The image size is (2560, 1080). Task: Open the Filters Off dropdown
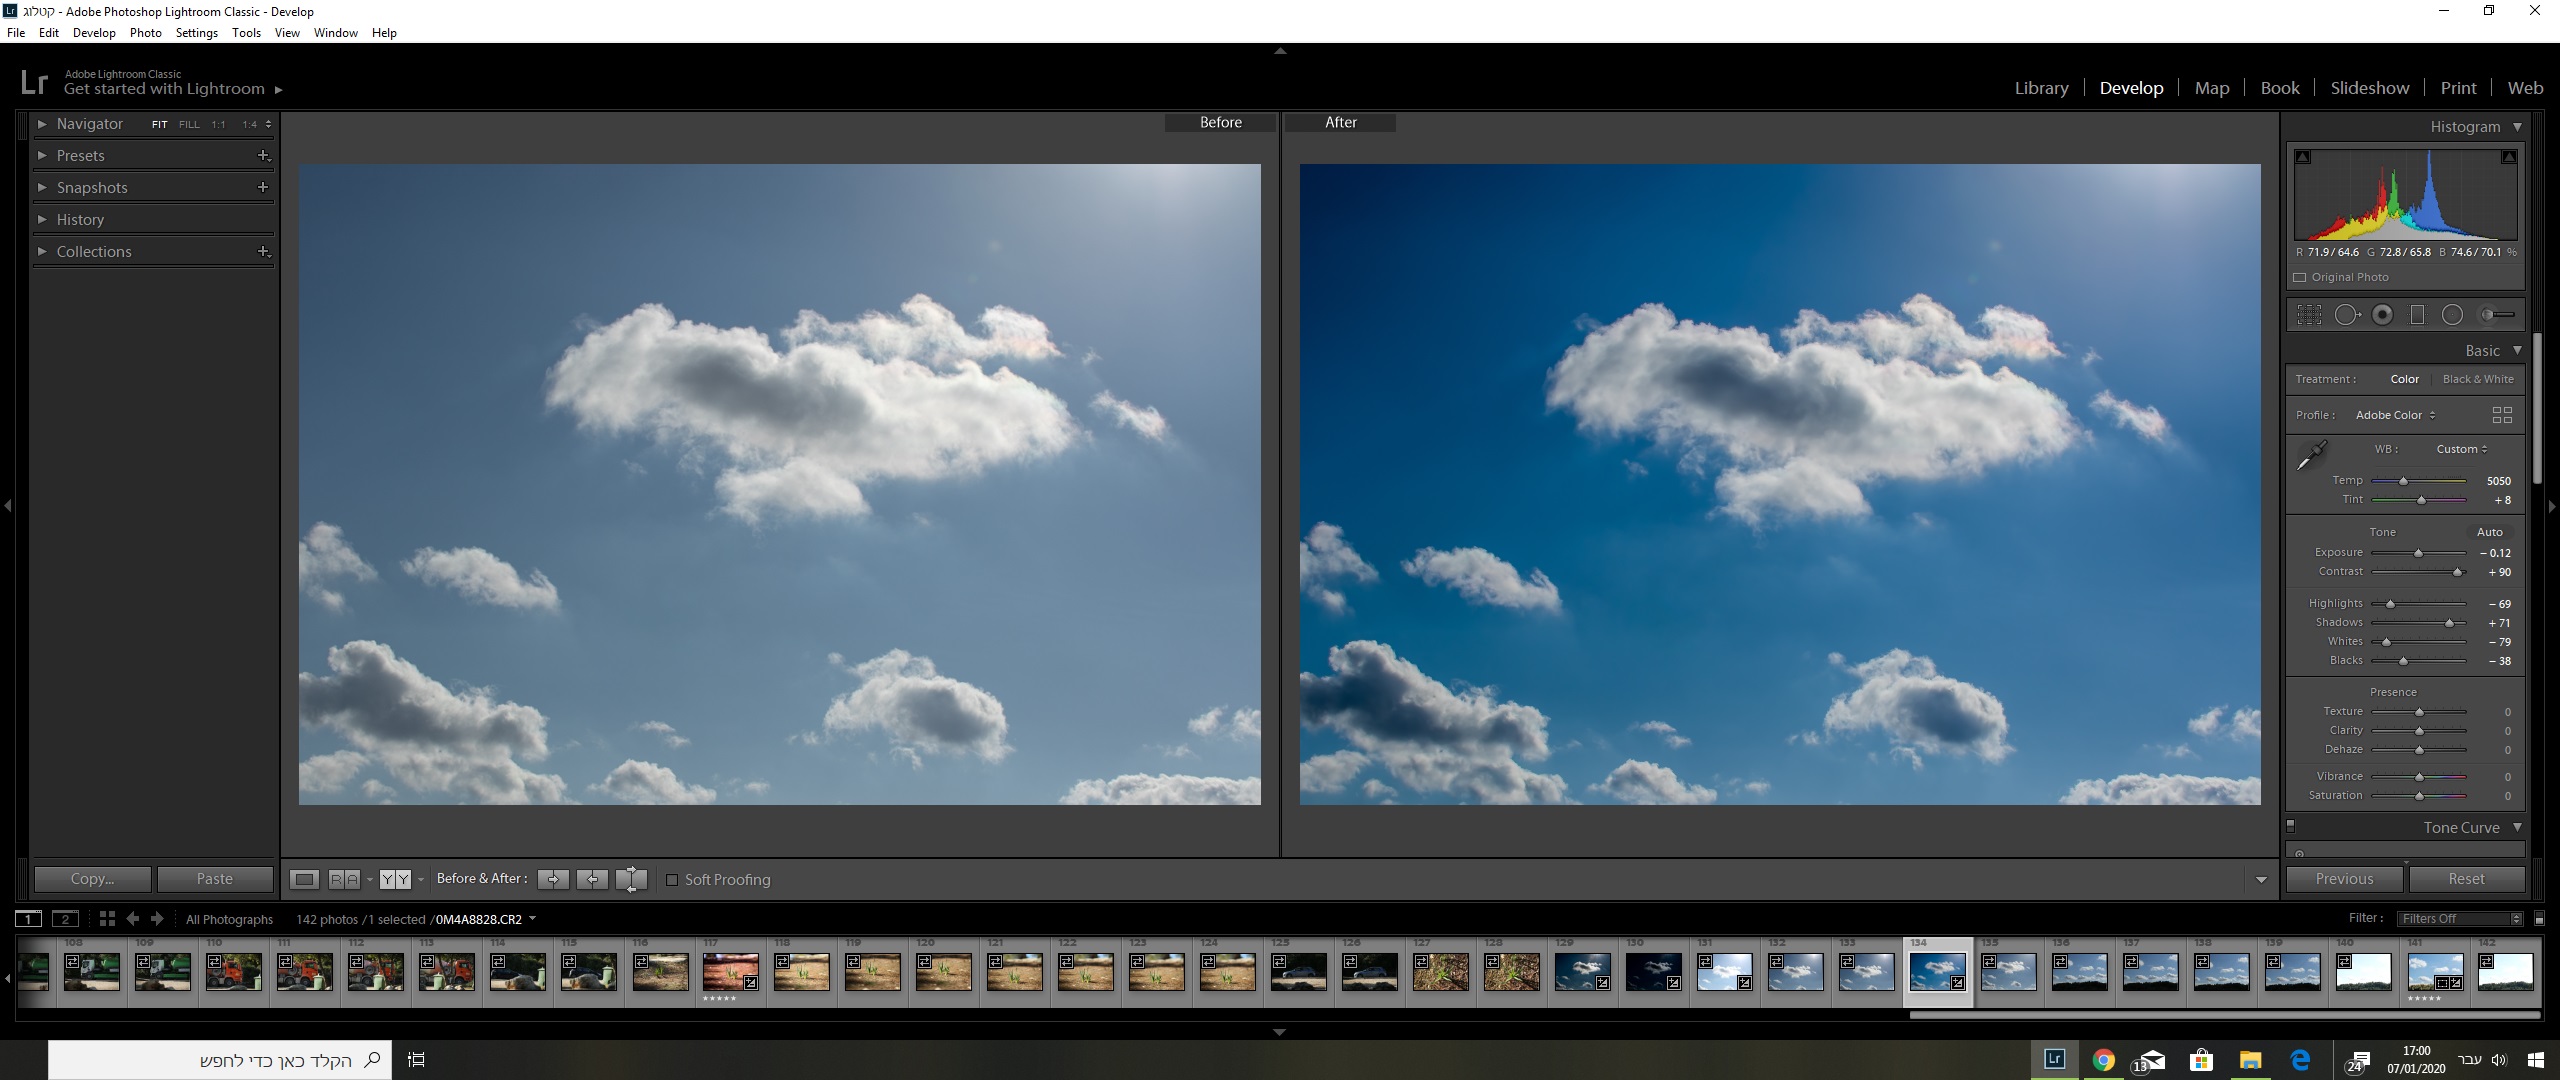click(2460, 918)
